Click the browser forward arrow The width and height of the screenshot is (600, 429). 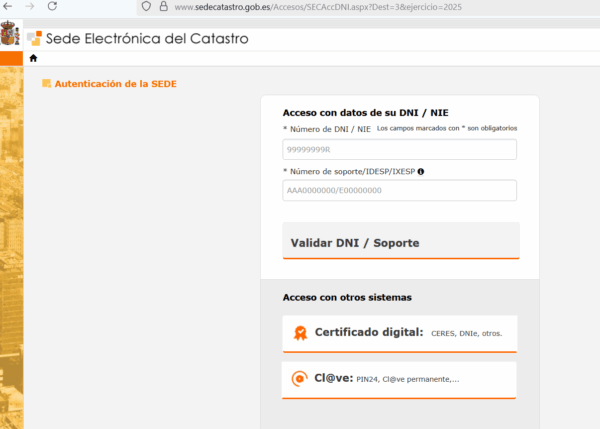[x=29, y=6]
